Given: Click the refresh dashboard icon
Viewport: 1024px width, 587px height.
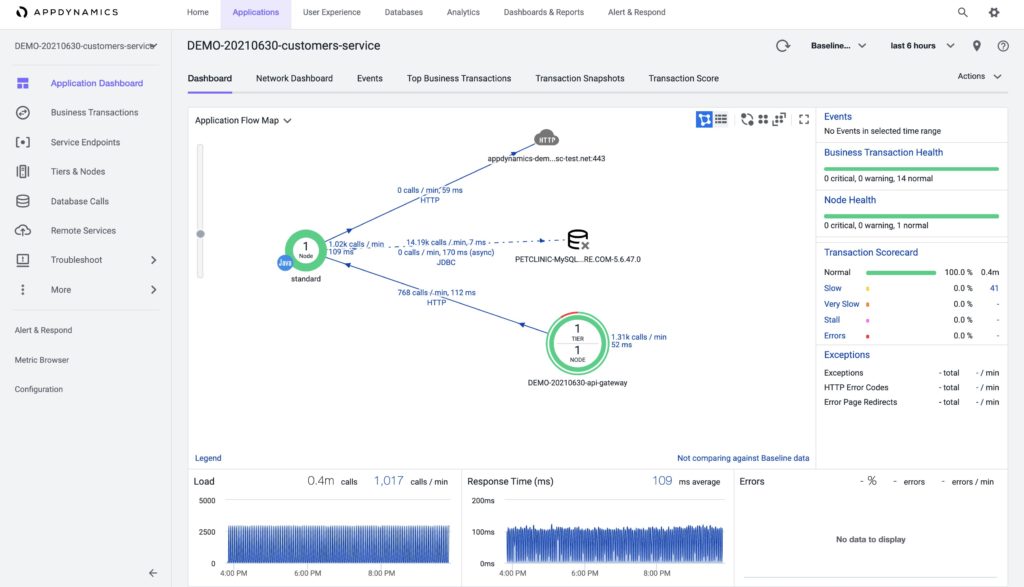Looking at the screenshot, I should 784,46.
